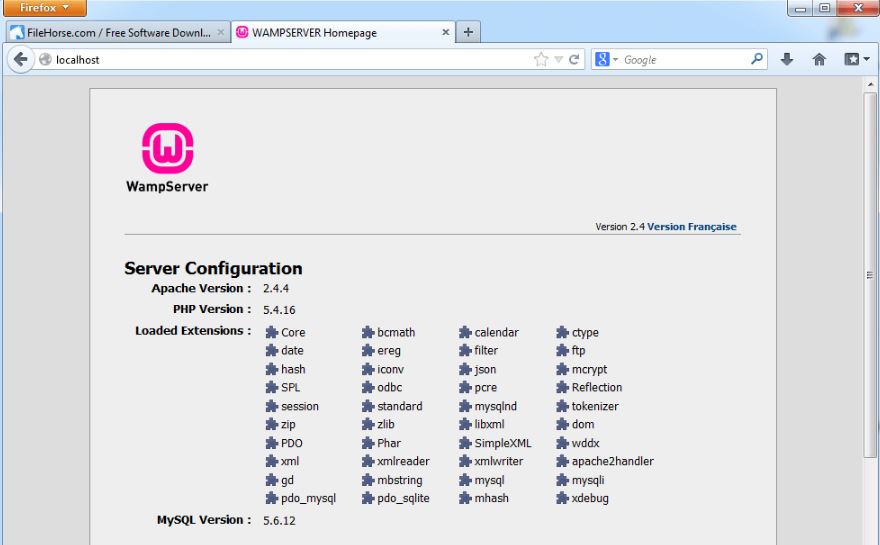Click the site identity globe icon

[45, 59]
